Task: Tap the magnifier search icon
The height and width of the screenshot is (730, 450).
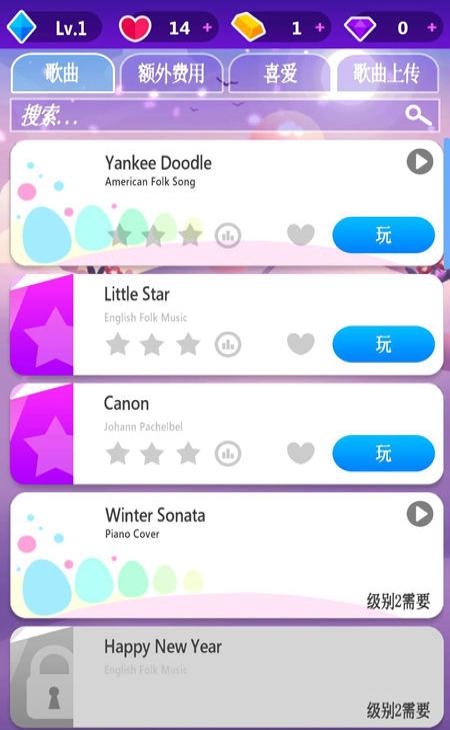Action: click(418, 115)
